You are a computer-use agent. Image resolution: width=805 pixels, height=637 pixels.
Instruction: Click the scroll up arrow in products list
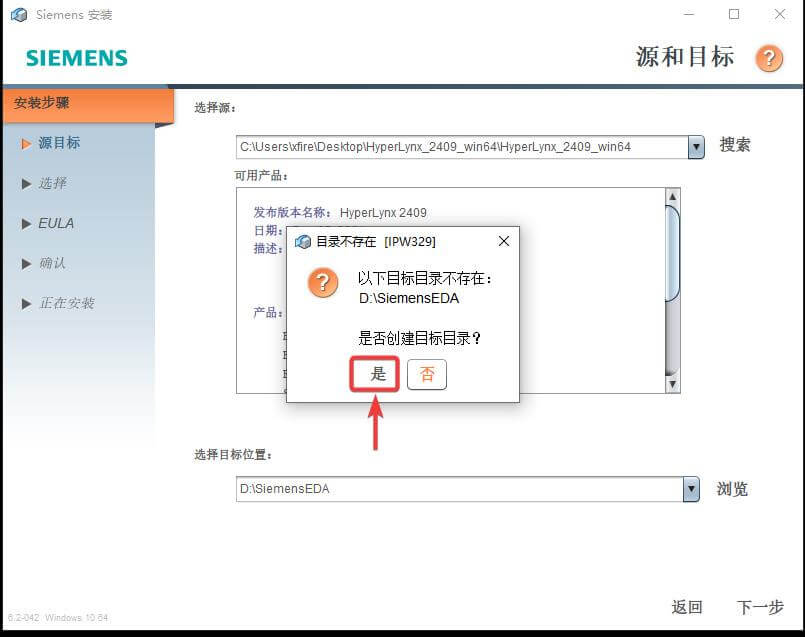coord(673,197)
